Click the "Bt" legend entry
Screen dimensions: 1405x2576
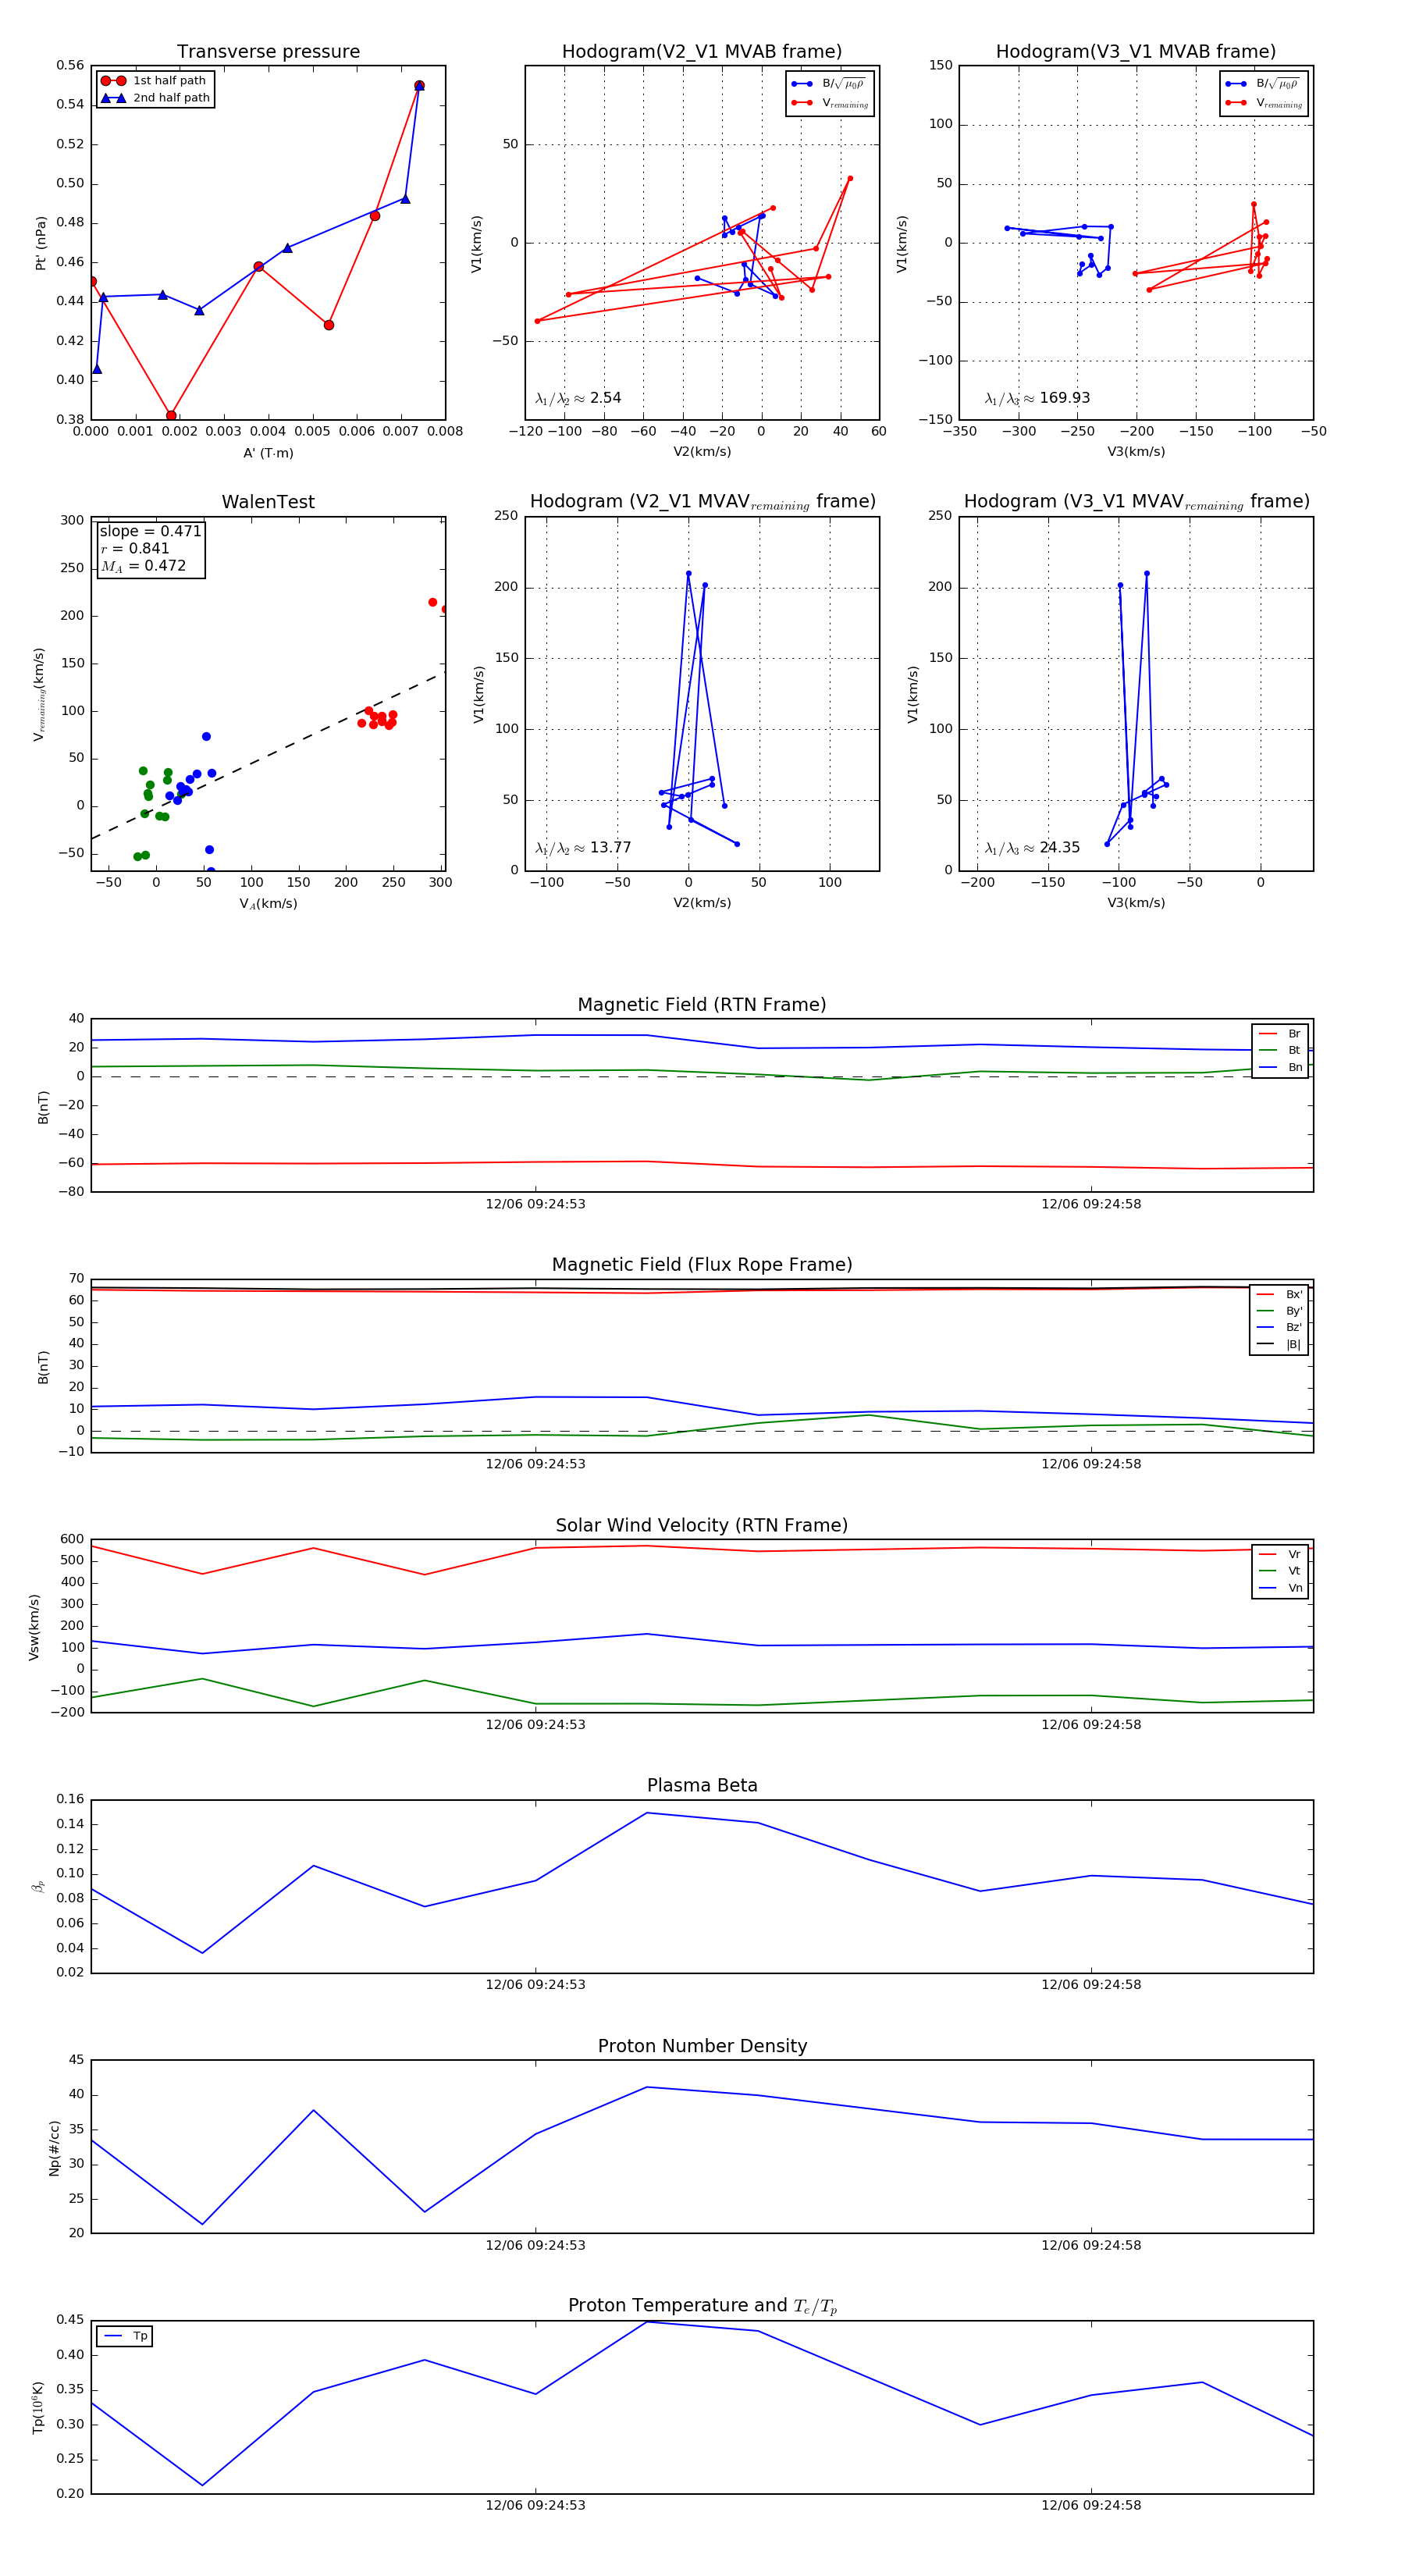[x=1279, y=1051]
